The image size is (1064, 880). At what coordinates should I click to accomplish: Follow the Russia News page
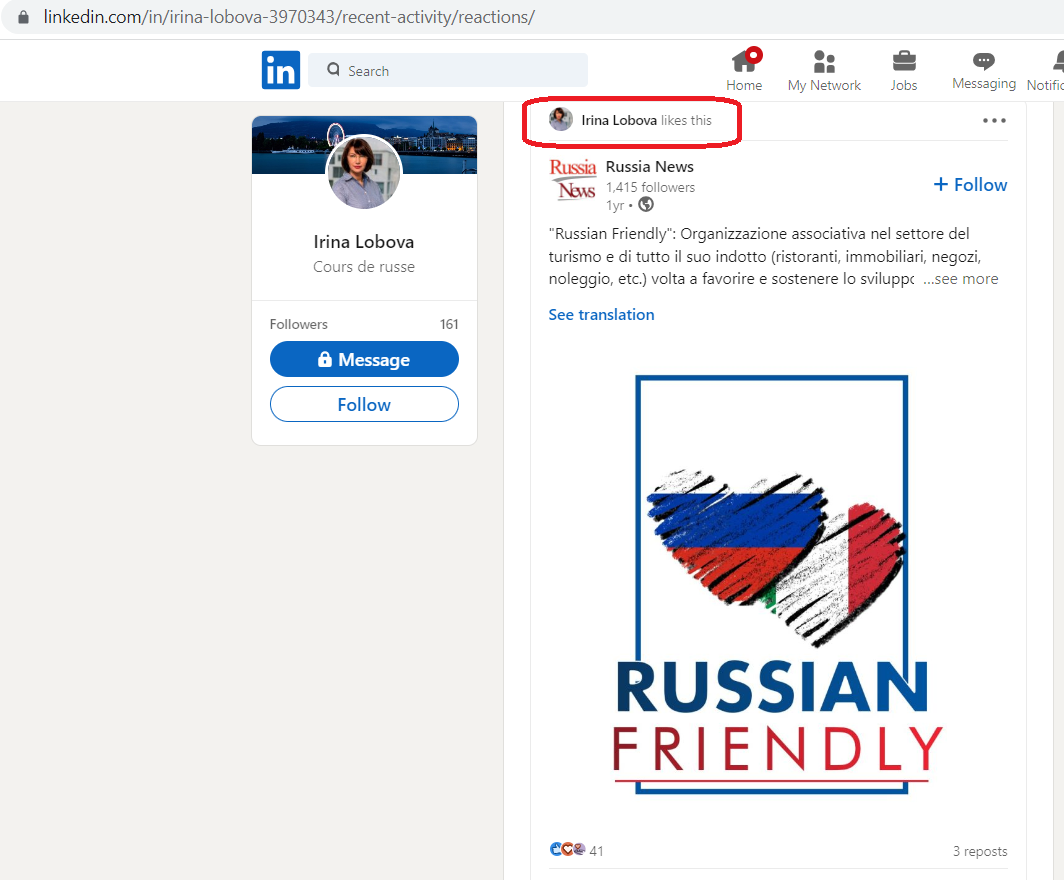pyautogui.click(x=970, y=185)
